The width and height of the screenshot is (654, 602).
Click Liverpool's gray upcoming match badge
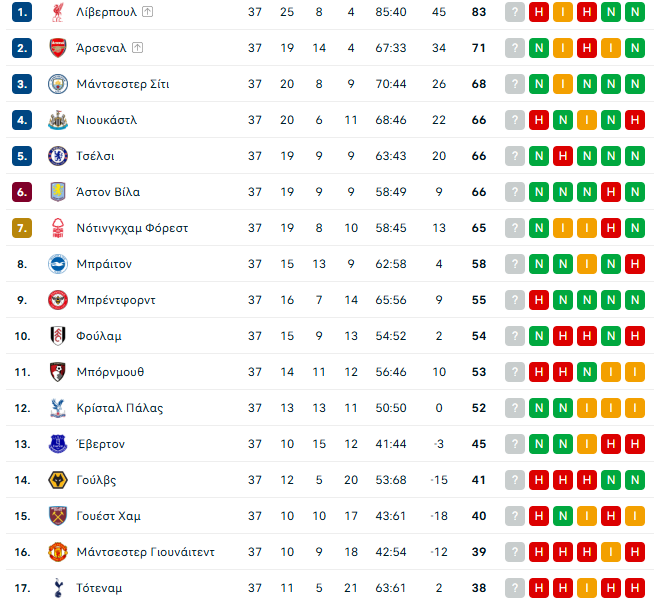[515, 12]
